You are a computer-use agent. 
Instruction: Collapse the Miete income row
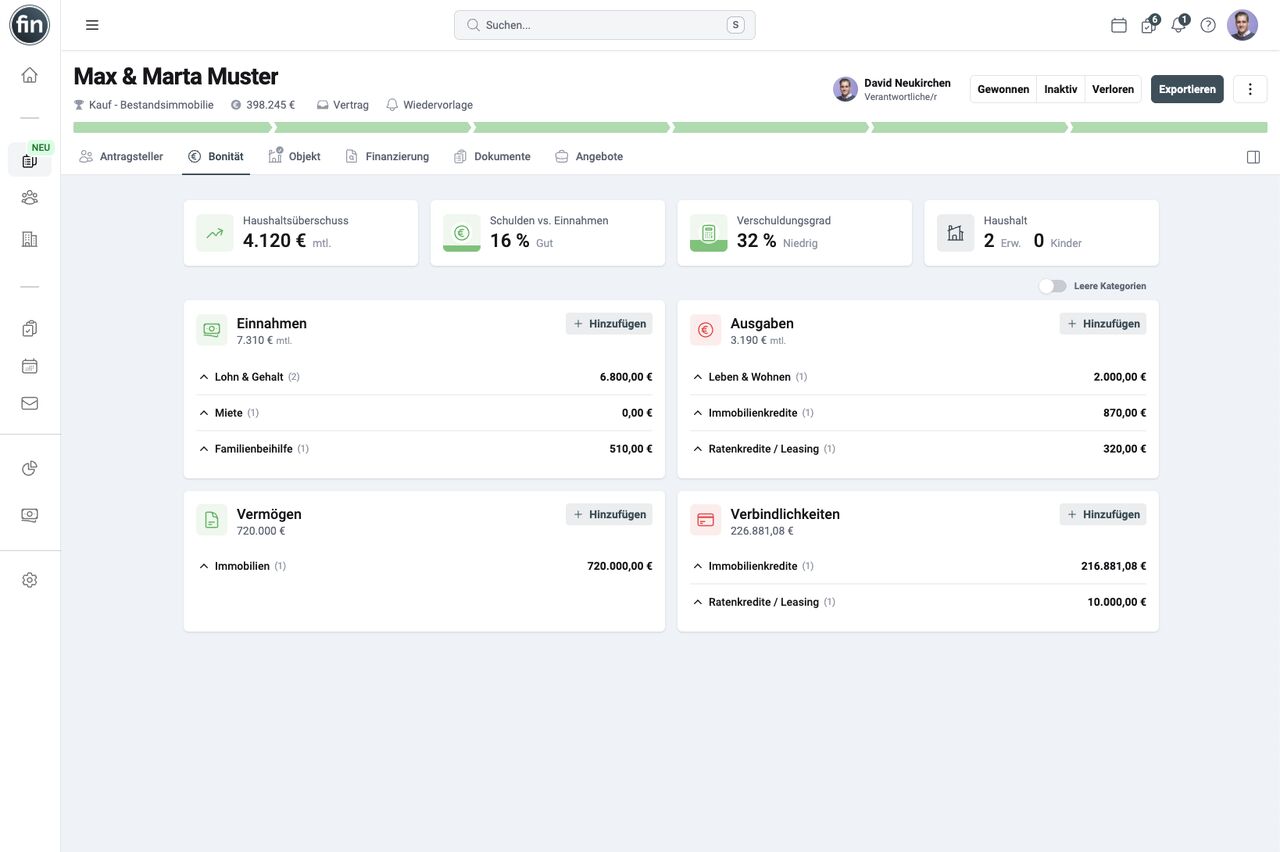pyautogui.click(x=424, y=413)
